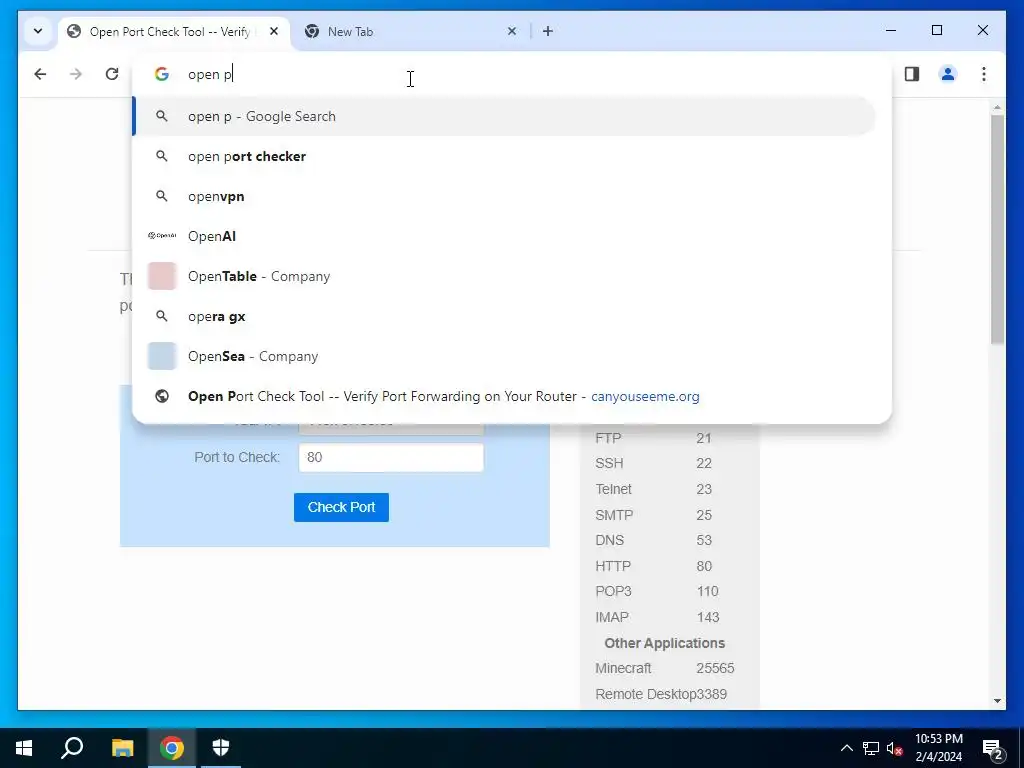Viewport: 1024px width, 768px height.
Task: Click the network icon in system tray
Action: [871, 748]
